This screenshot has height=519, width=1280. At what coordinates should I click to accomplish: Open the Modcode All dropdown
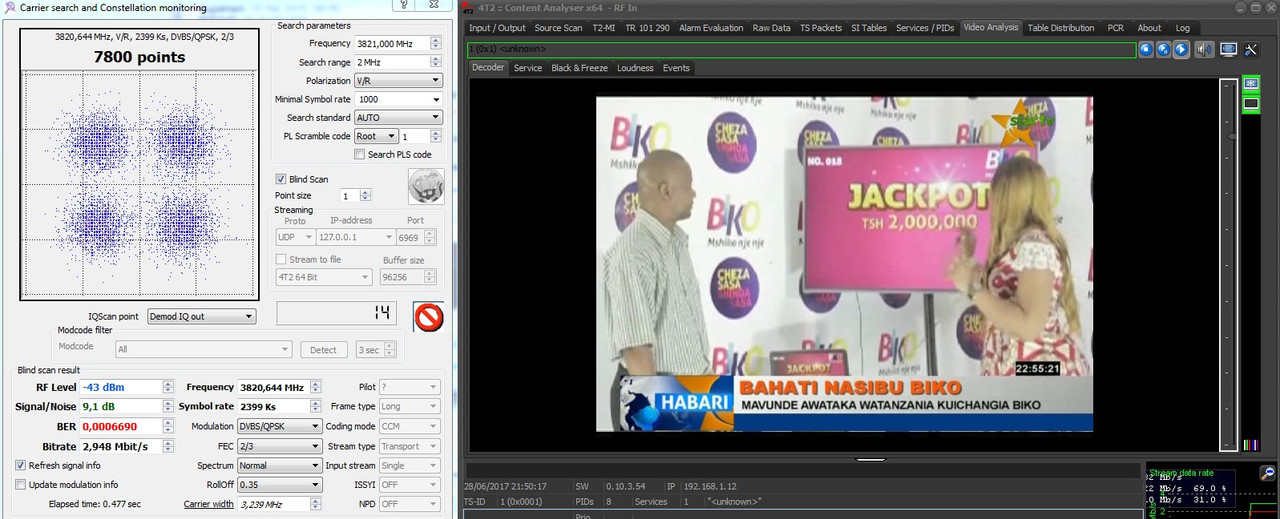click(203, 349)
